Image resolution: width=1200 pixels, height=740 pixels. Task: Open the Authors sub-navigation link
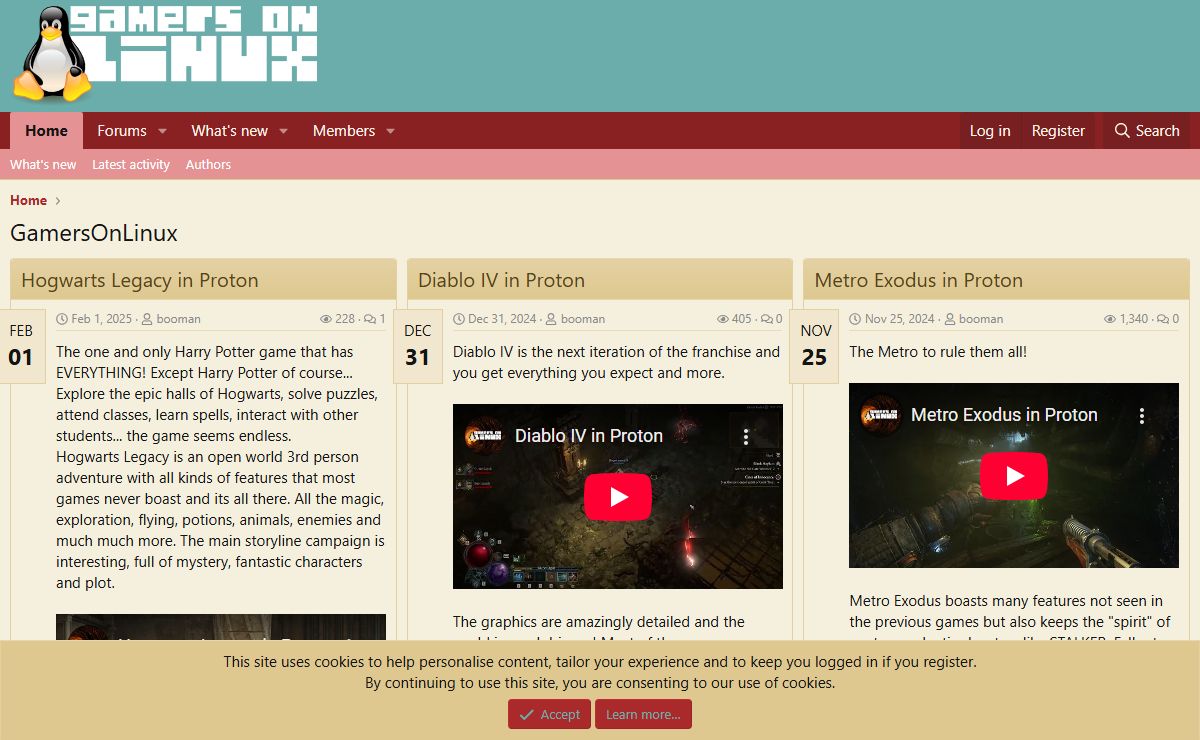(208, 165)
